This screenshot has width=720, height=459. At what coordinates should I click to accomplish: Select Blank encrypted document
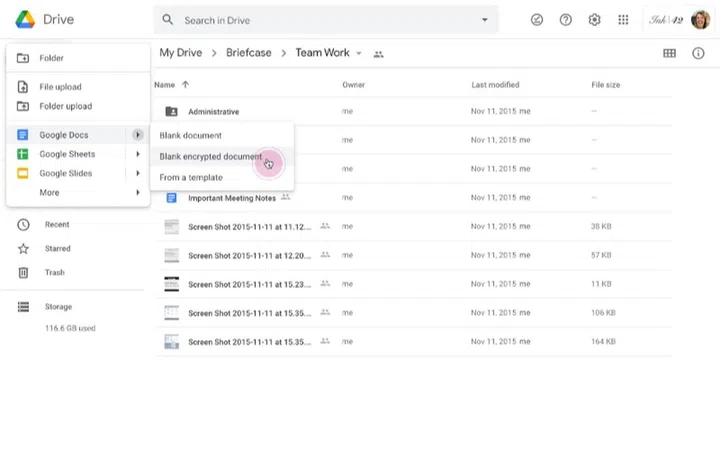tap(211, 157)
